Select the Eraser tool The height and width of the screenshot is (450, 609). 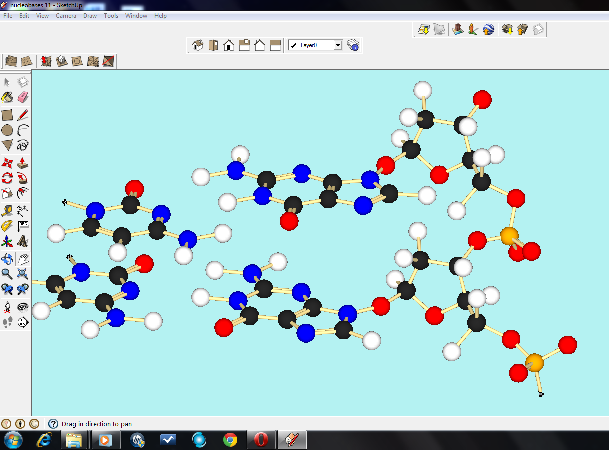tap(22, 97)
